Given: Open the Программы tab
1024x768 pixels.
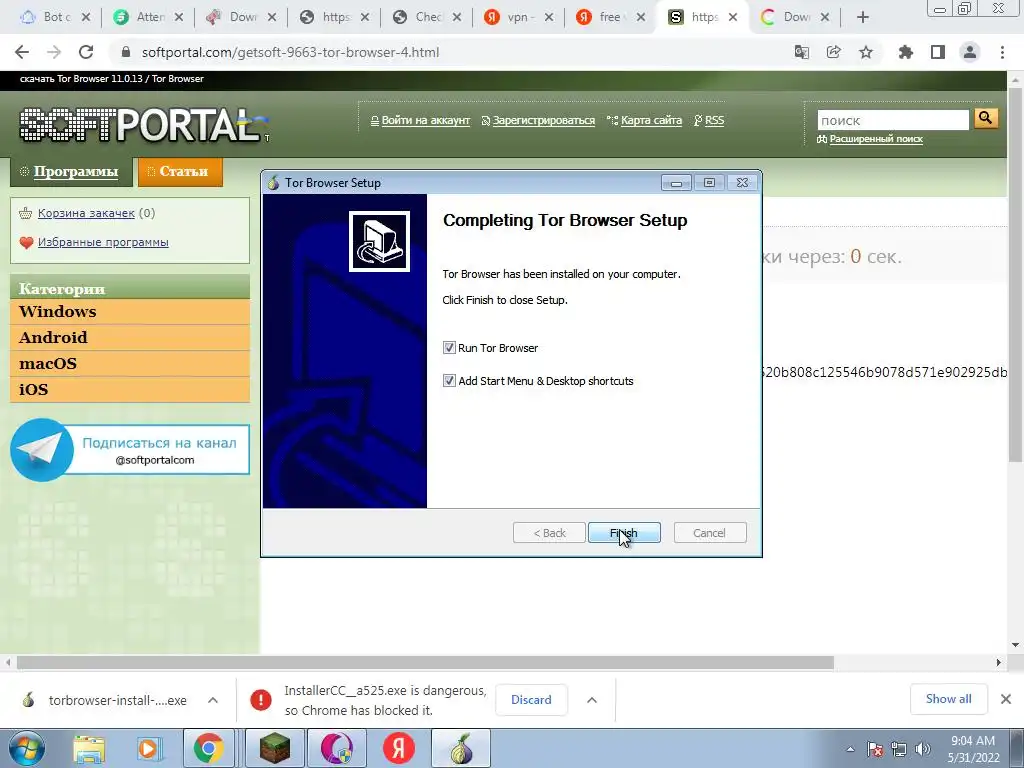Looking at the screenshot, I should pyautogui.click(x=71, y=172).
